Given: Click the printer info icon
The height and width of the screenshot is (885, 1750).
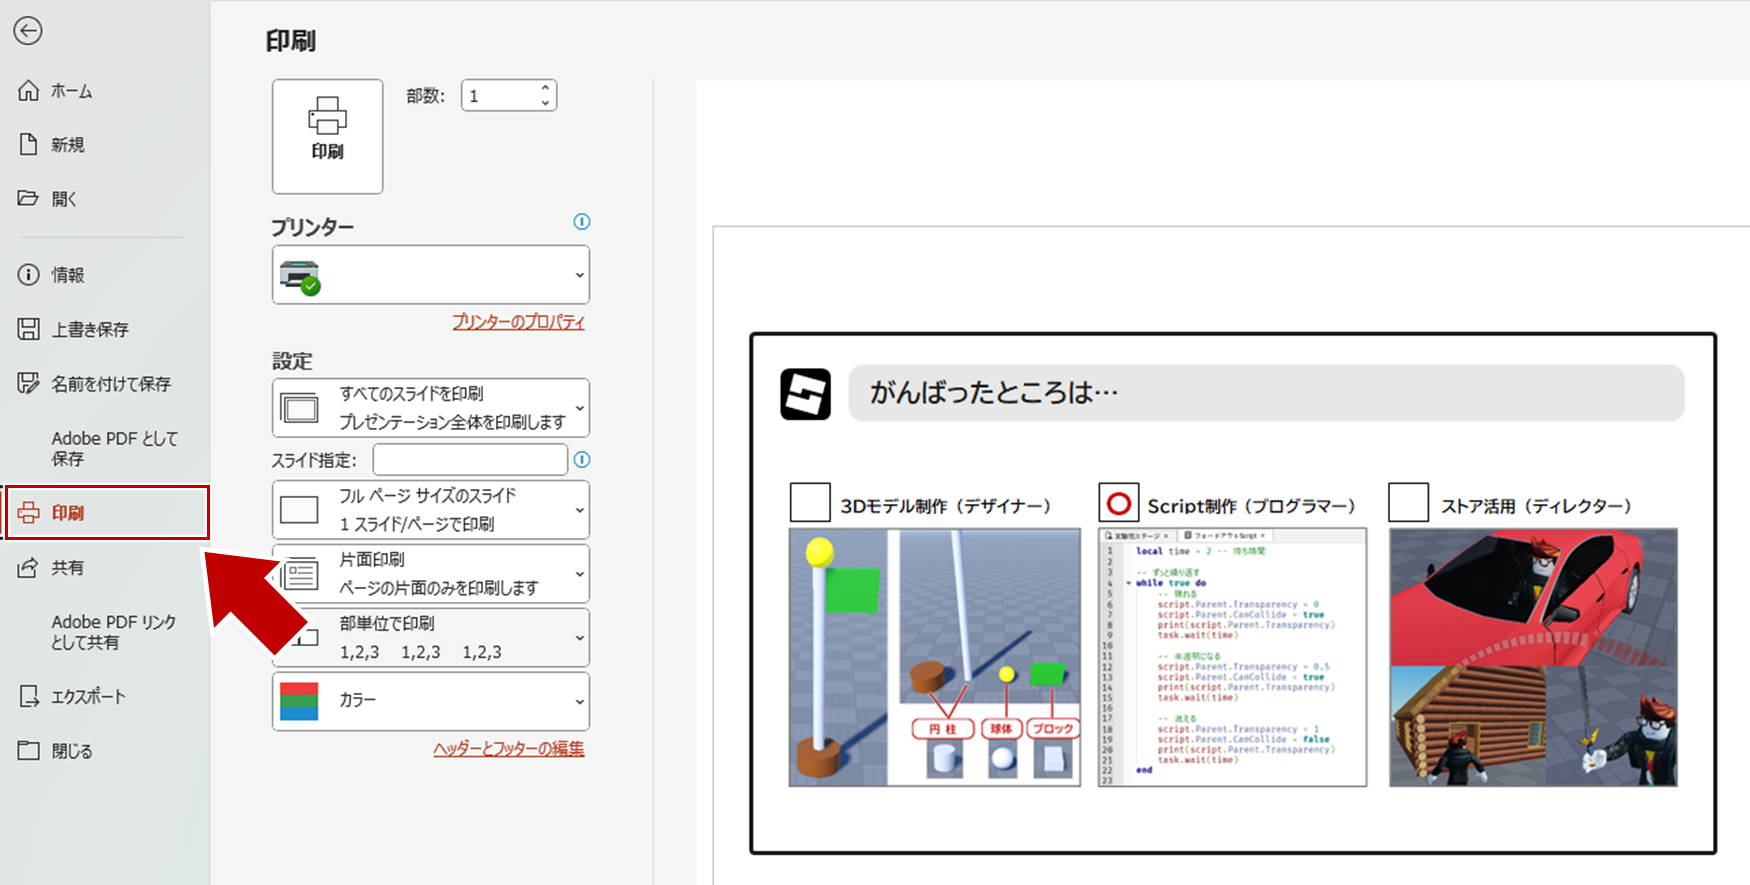Looking at the screenshot, I should point(582,222).
